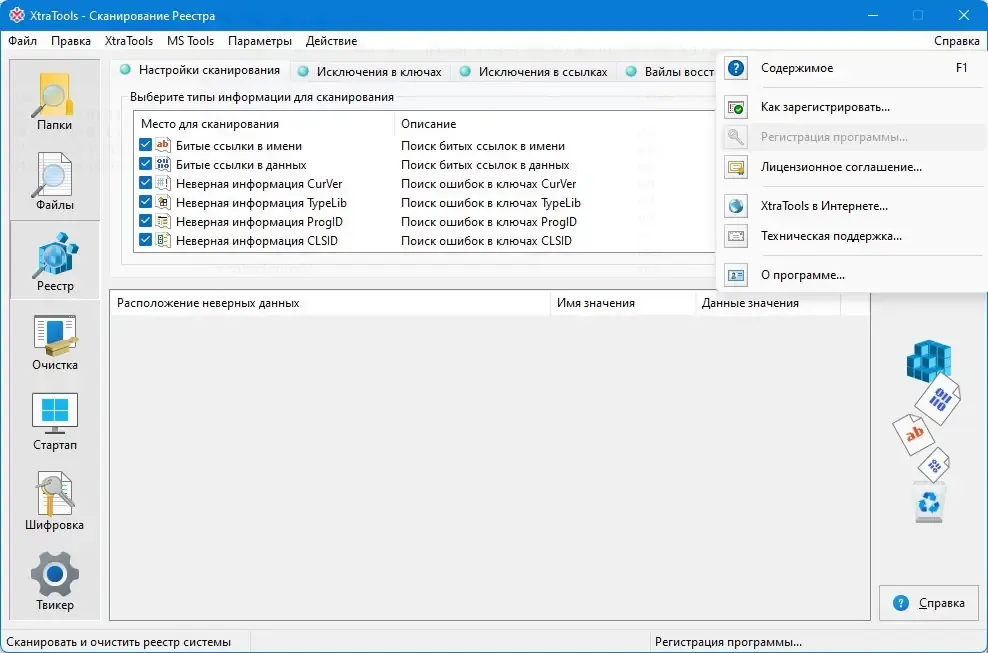Uncheck Битые ссылки в имени
This screenshot has height=653, width=988.
[x=146, y=146]
